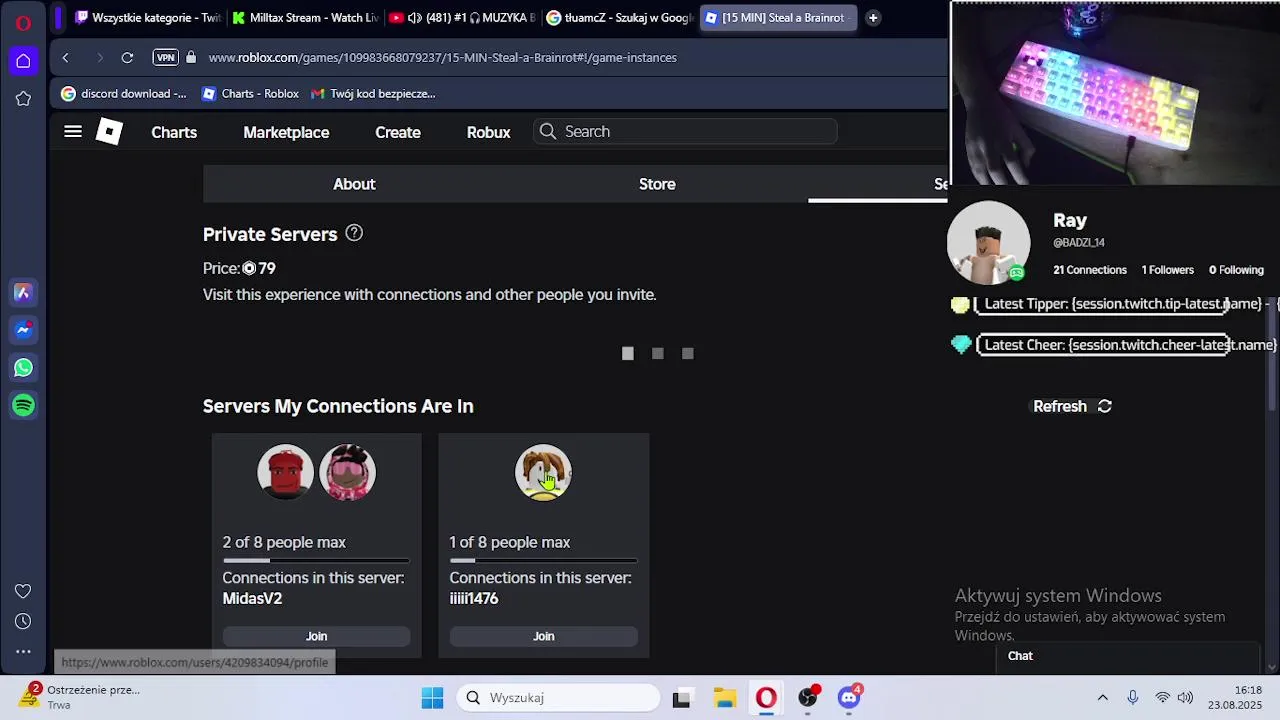Open MidasV2 server's red cap avatar
Screen dimensions: 1280x720
[285, 472]
